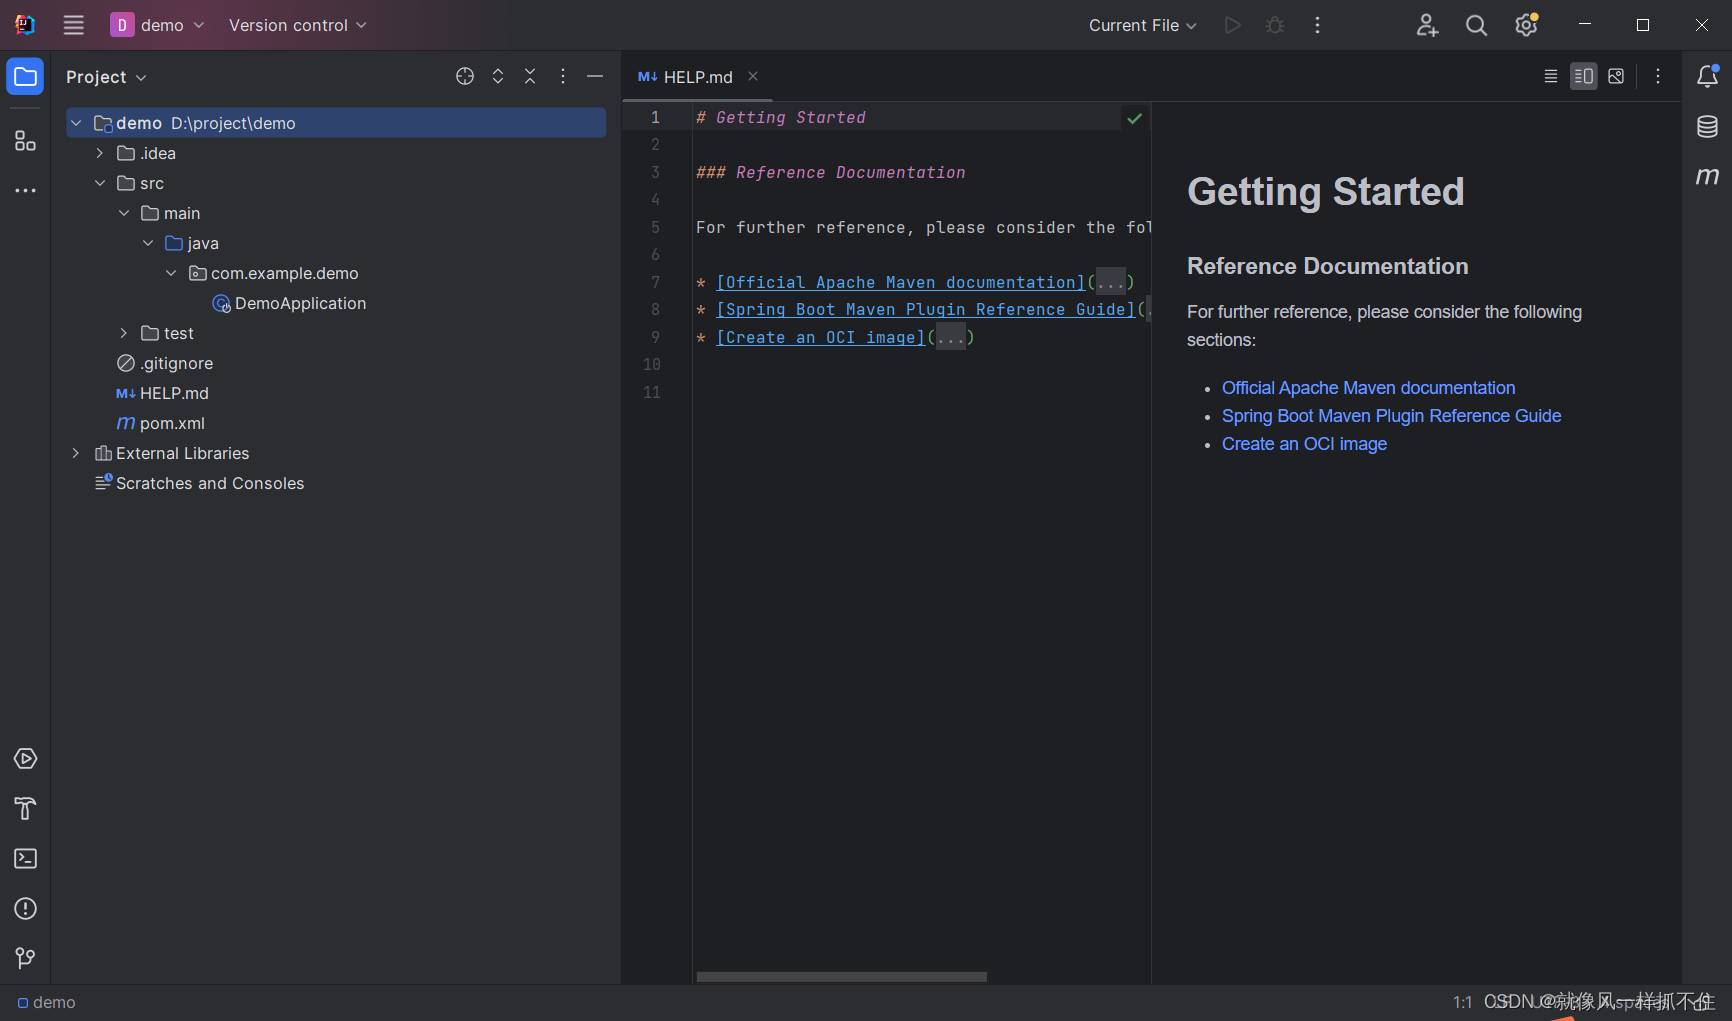Click the green inspection checkmark
The width and height of the screenshot is (1732, 1021).
(x=1134, y=118)
